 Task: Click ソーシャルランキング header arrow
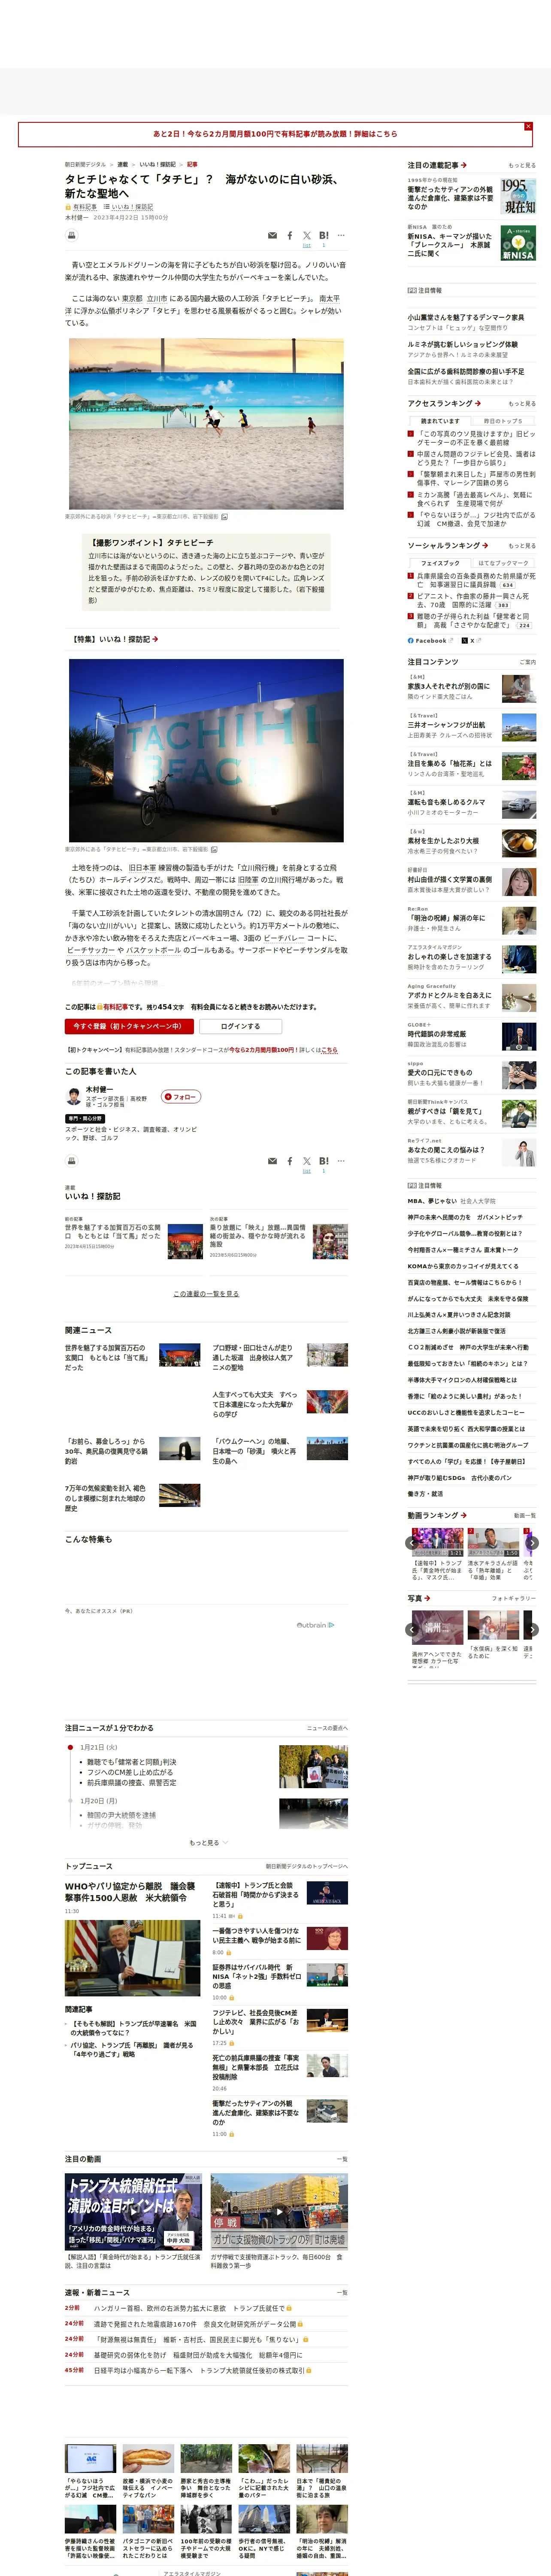tap(485, 546)
